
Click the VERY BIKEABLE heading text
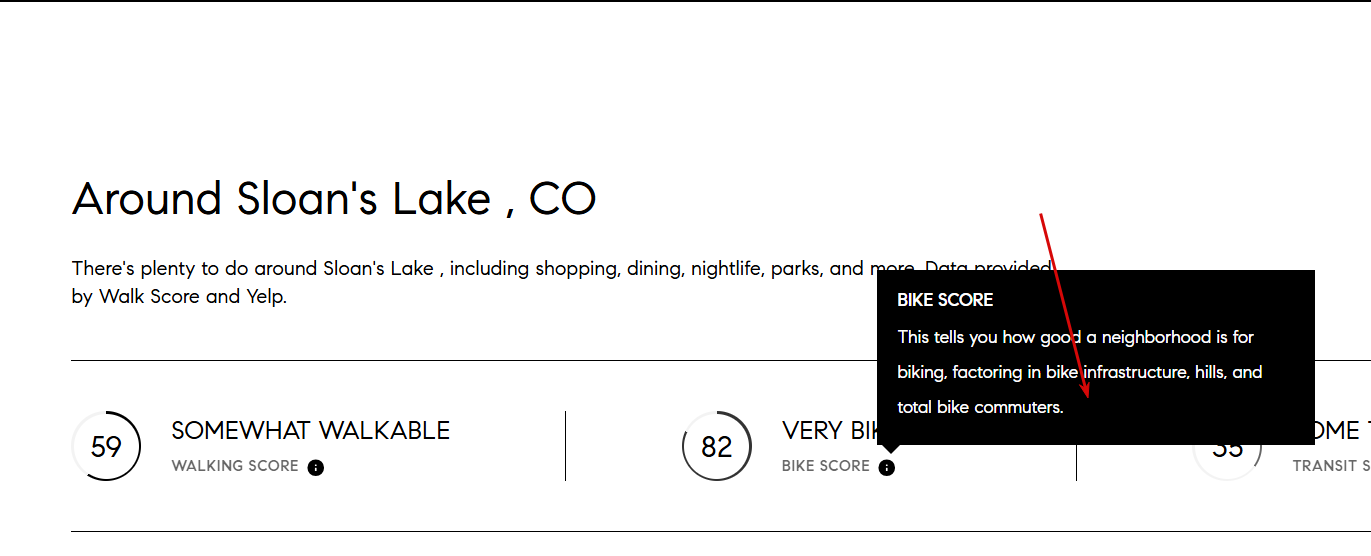click(829, 431)
